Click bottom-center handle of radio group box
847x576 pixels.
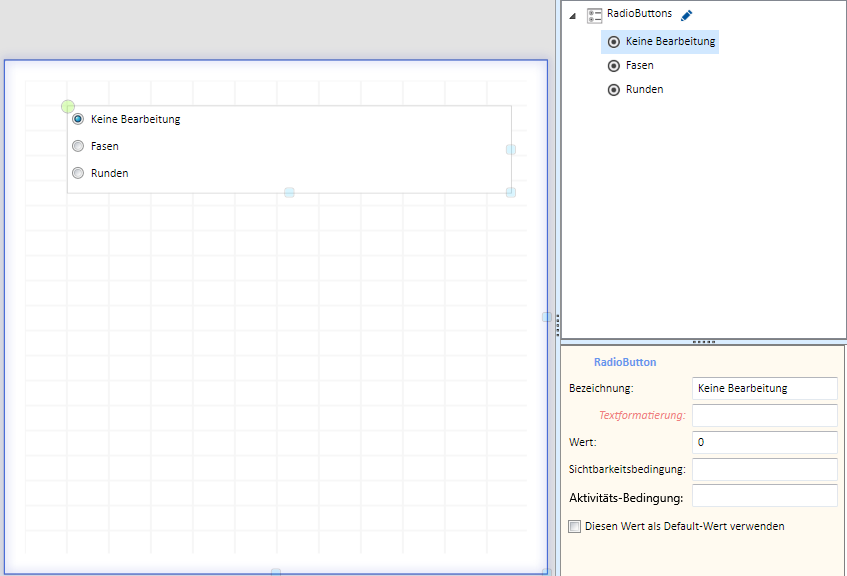(289, 192)
